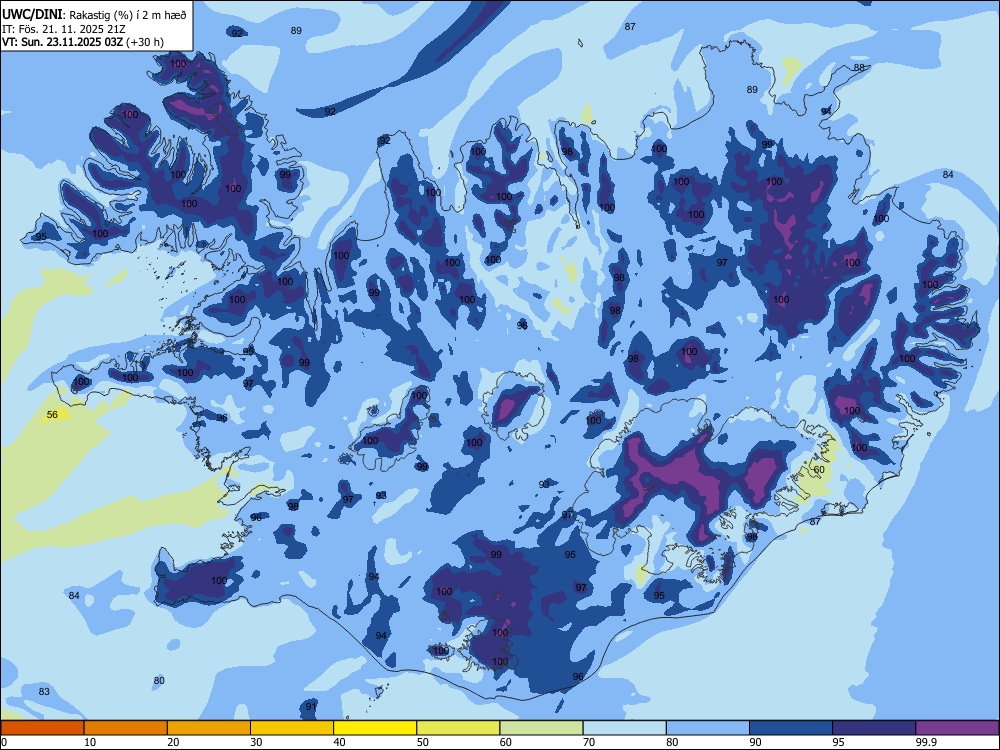
Task: Click the title 'UWC/DINI: Rakastig (%) í 2 m hæð'
Action: 94,15
